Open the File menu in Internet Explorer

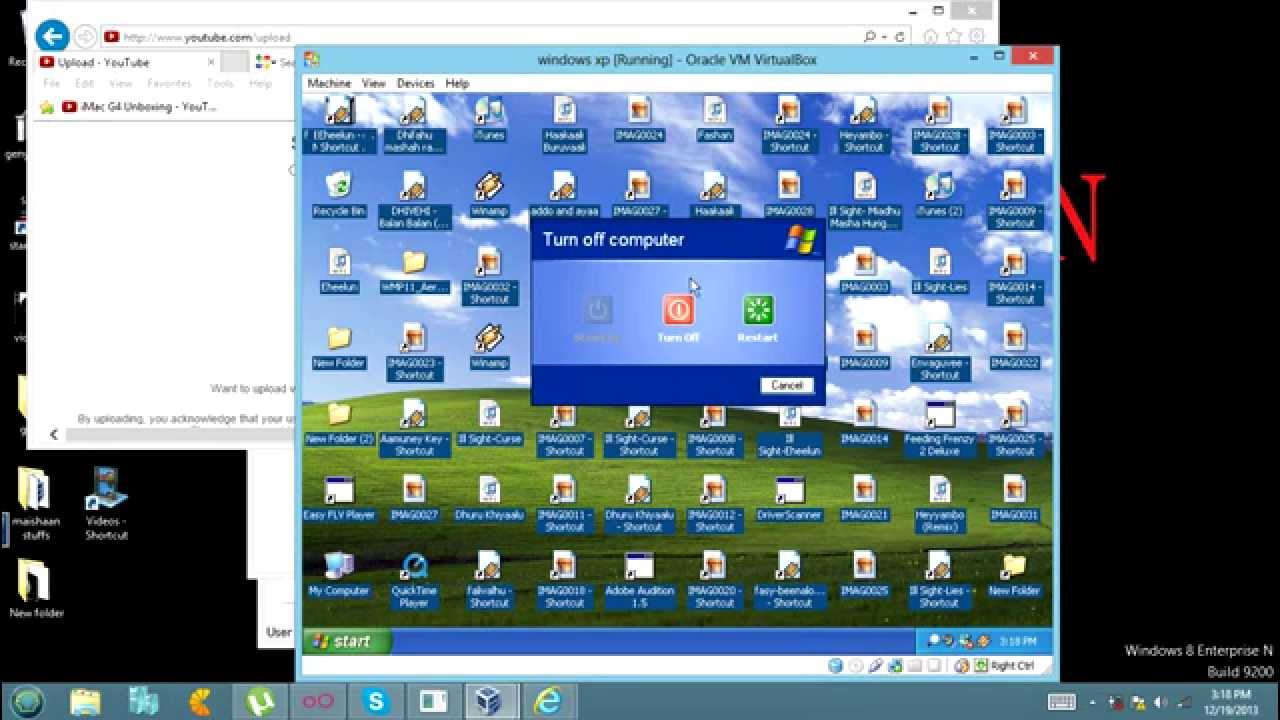[51, 83]
